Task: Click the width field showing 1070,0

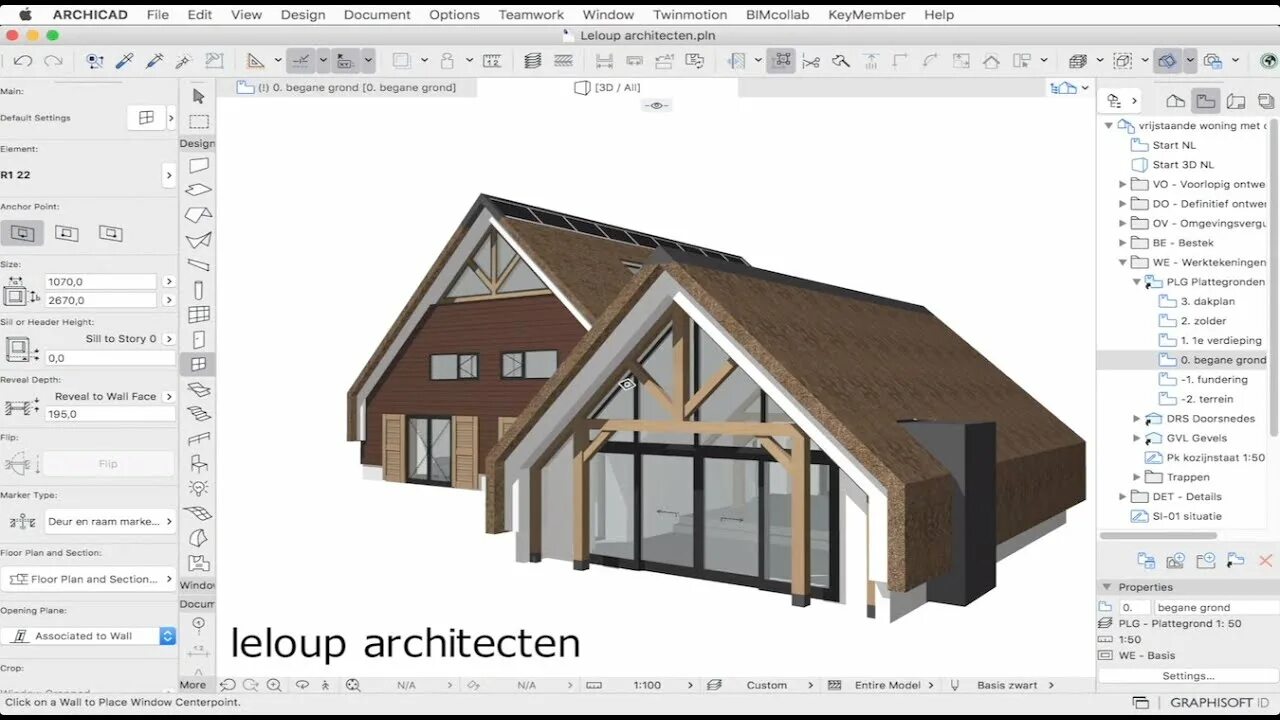Action: (101, 282)
